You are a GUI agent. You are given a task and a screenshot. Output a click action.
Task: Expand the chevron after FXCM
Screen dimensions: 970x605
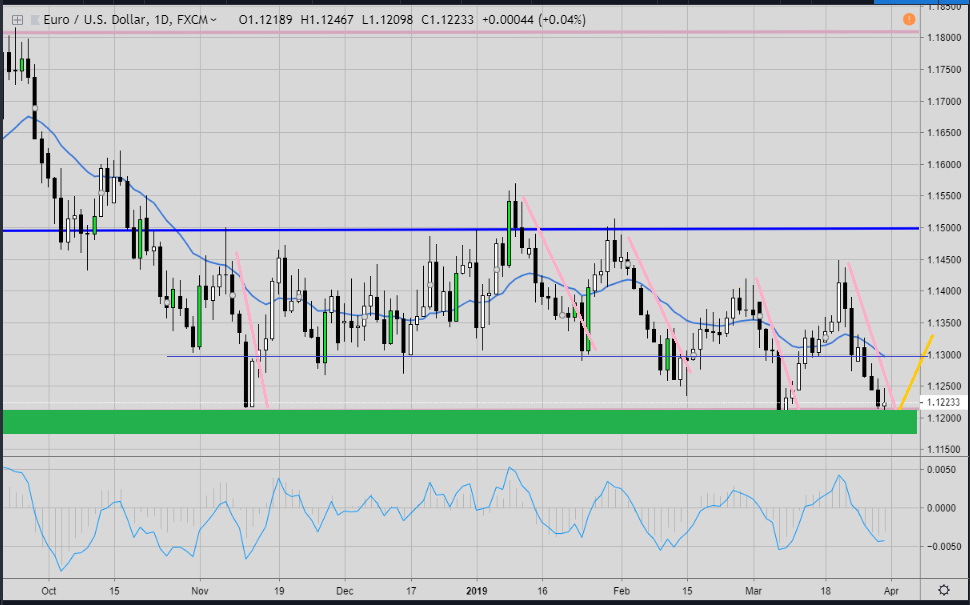click(x=214, y=19)
